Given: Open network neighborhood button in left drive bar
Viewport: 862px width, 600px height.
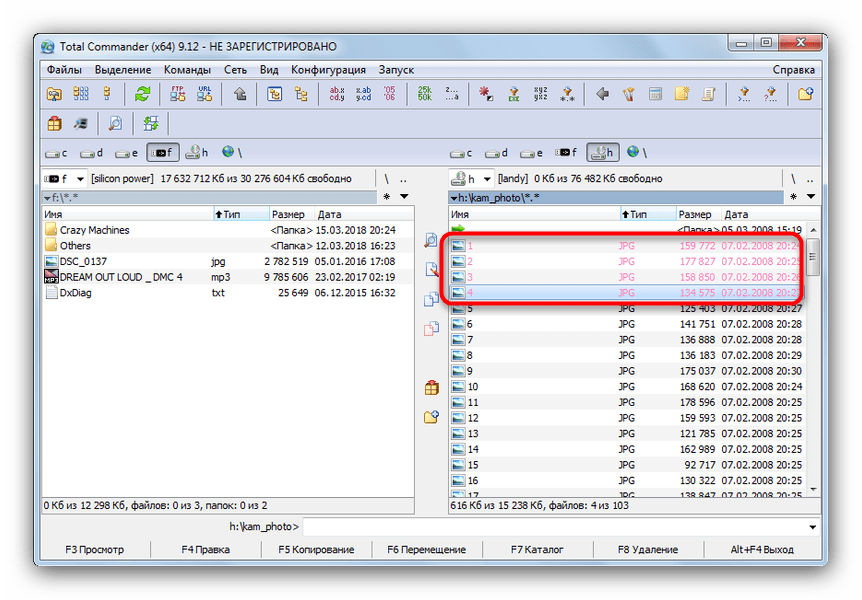Looking at the screenshot, I should [232, 152].
